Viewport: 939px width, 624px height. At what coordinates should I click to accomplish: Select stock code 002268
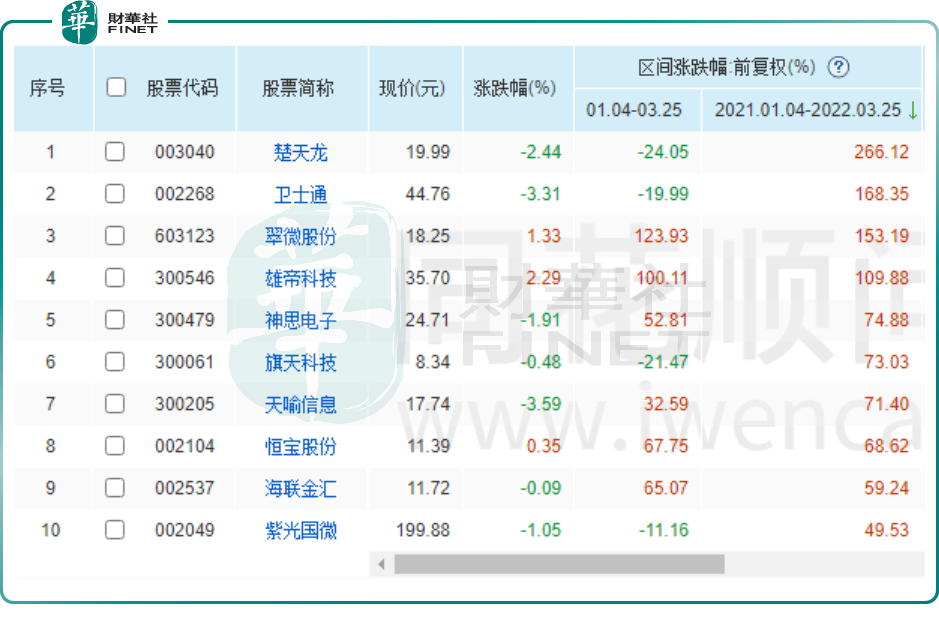coord(184,193)
